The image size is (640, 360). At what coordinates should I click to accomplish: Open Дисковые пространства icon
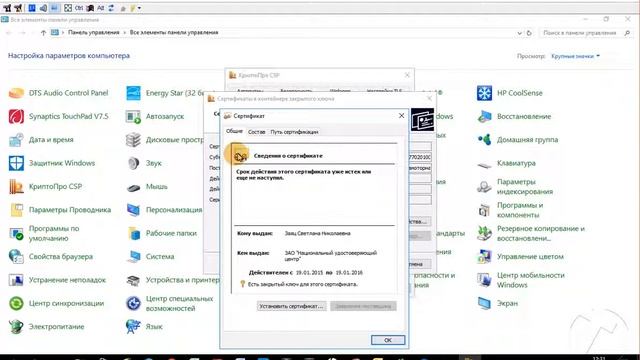point(133,140)
